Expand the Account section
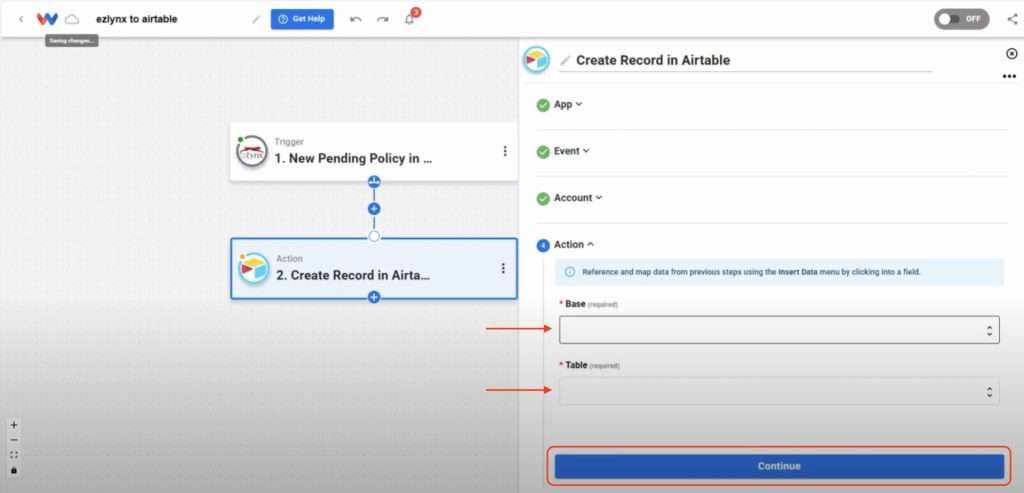 (578, 198)
